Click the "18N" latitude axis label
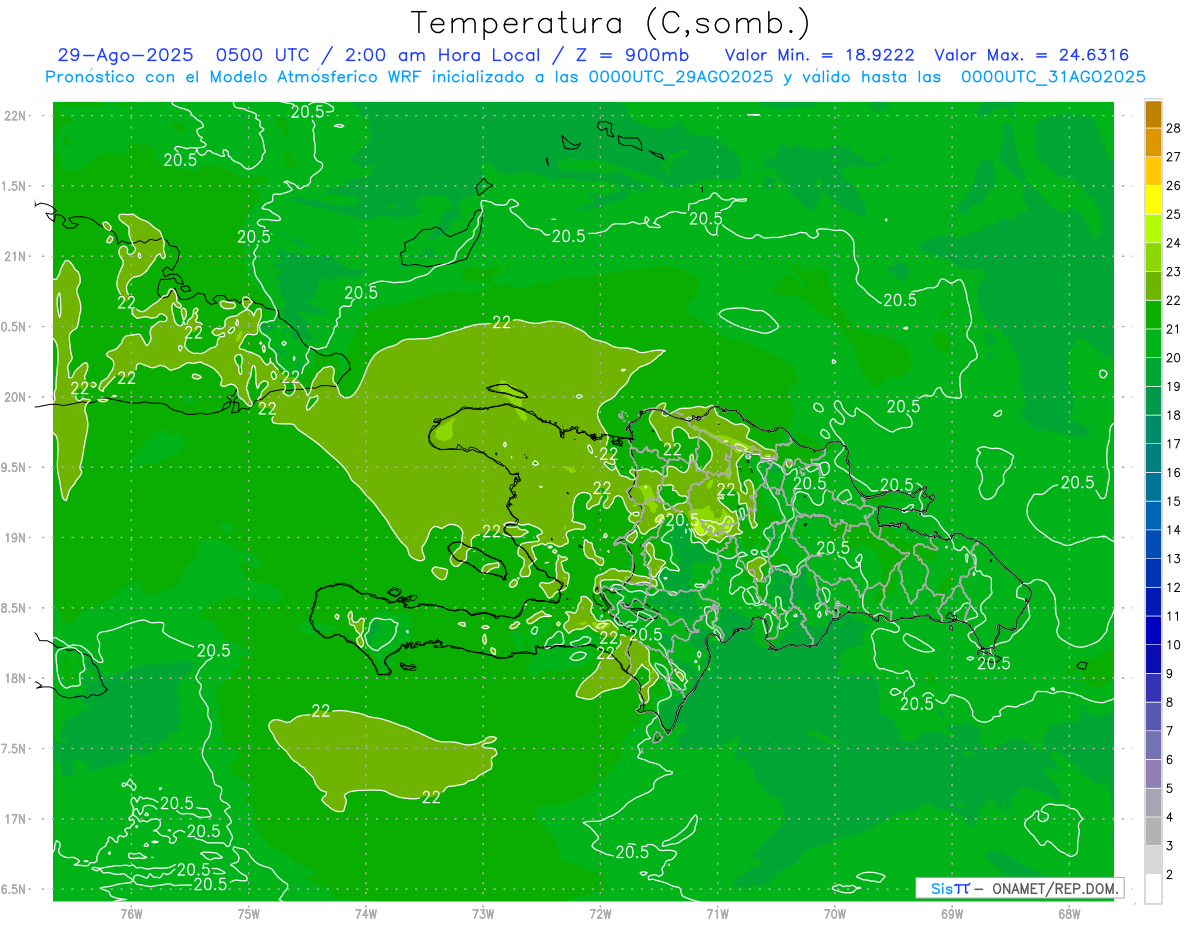 click(14, 678)
